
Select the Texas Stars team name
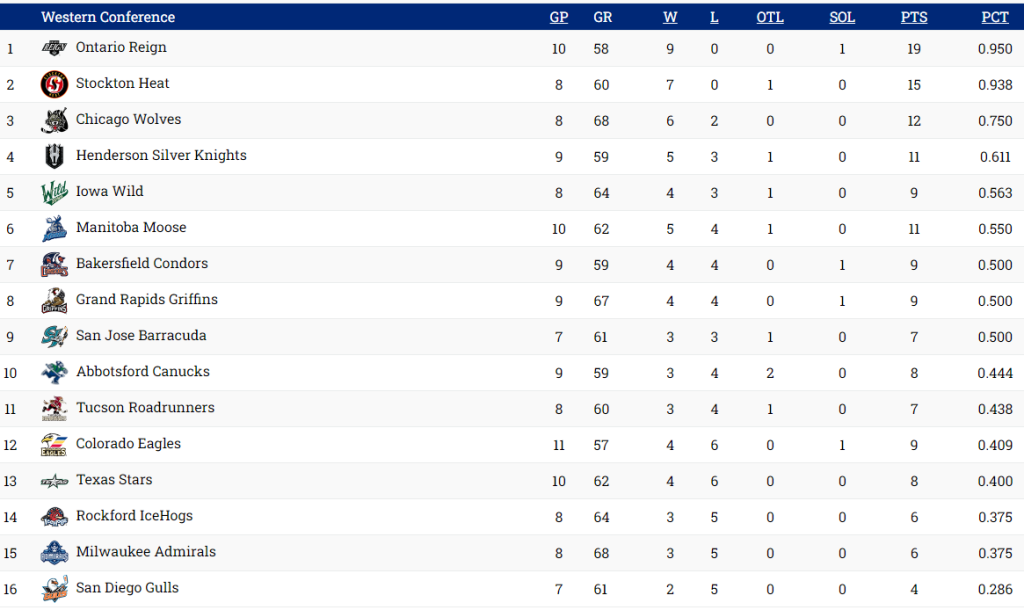coord(114,480)
